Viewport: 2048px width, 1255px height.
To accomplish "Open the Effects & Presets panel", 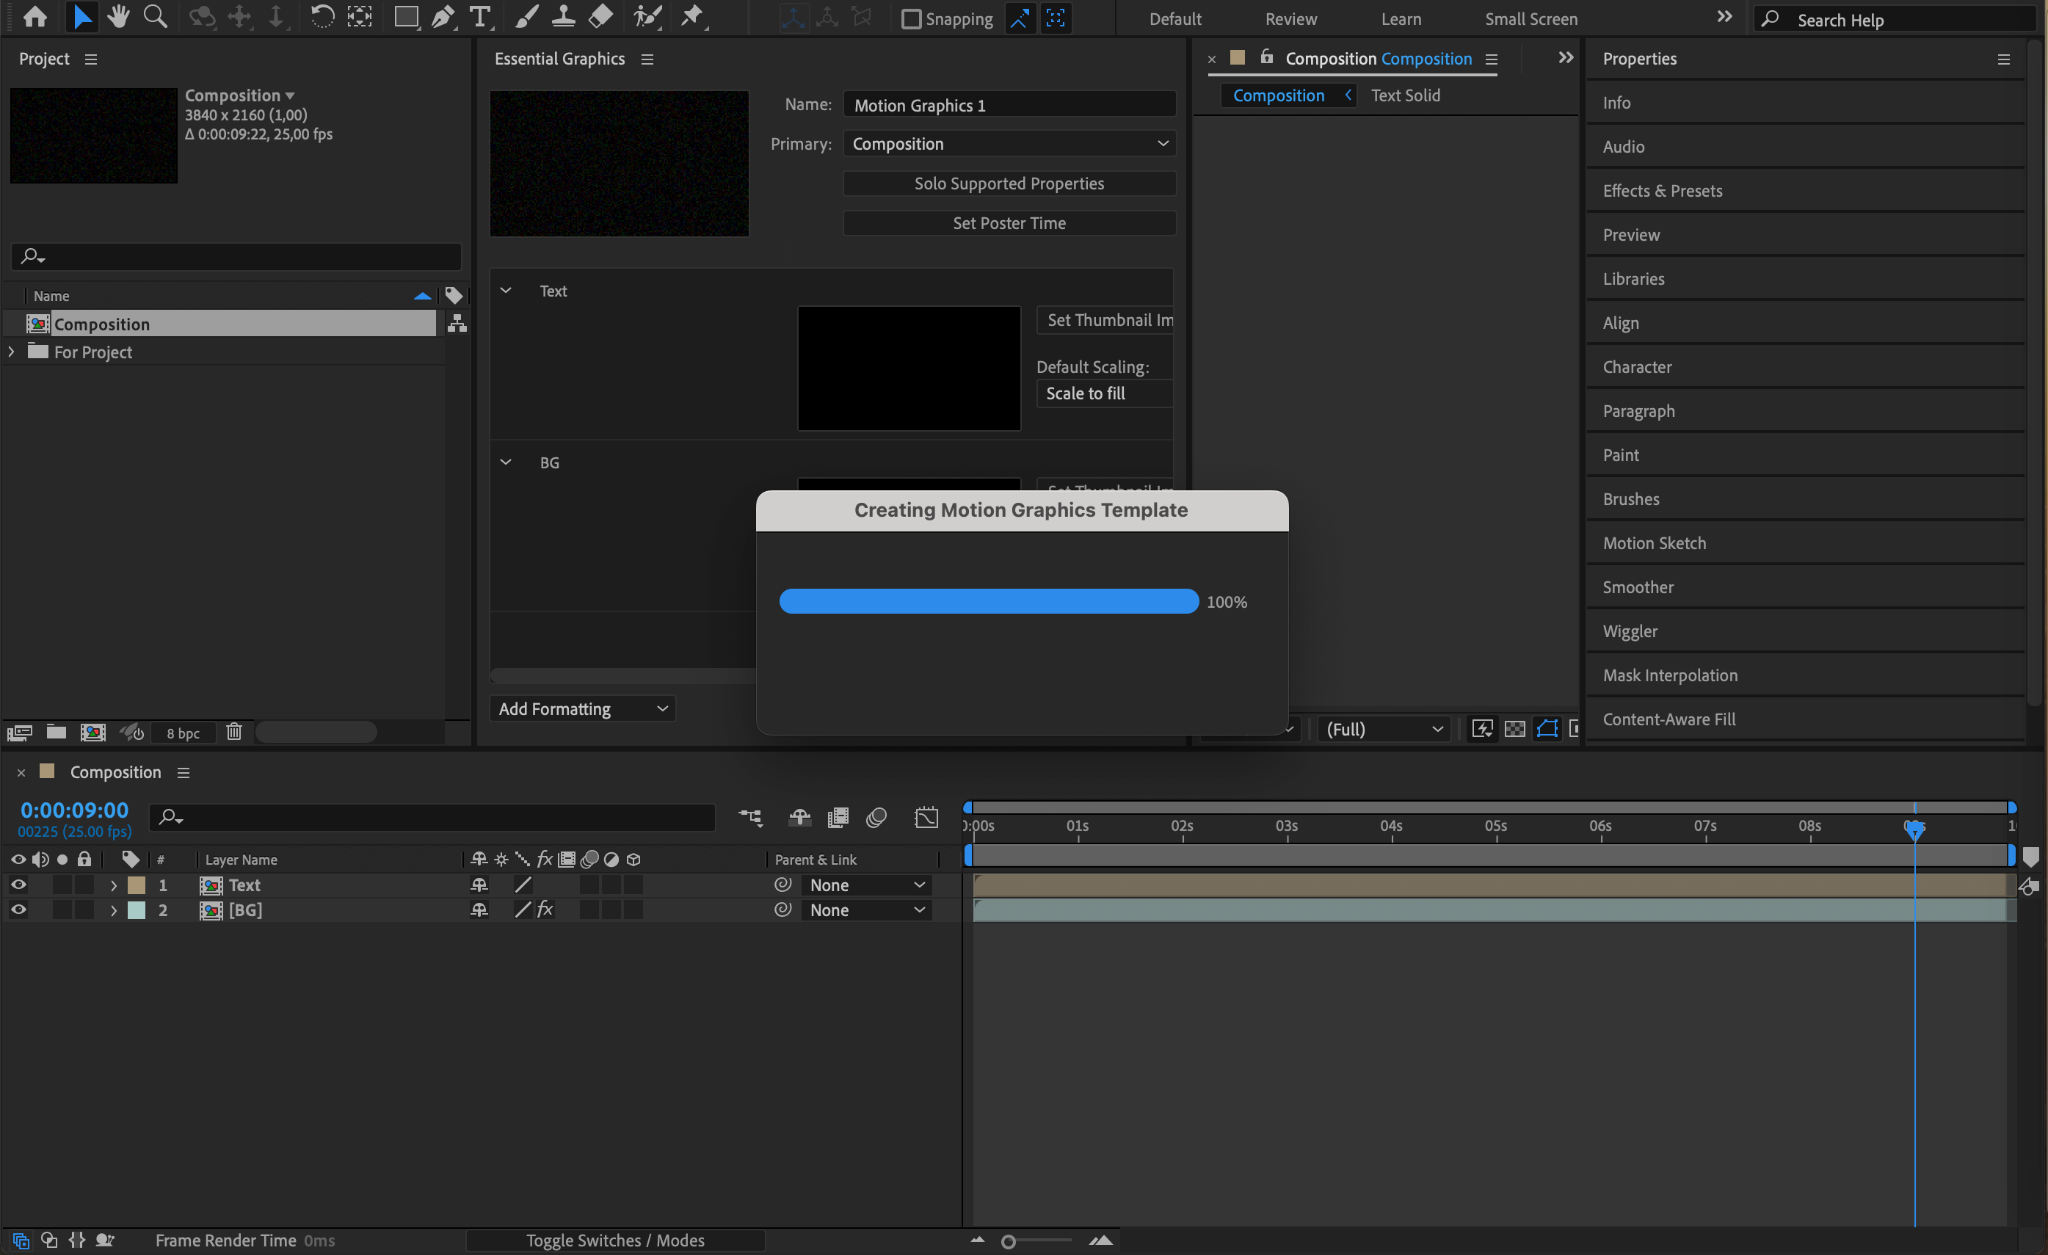I will pyautogui.click(x=1662, y=191).
